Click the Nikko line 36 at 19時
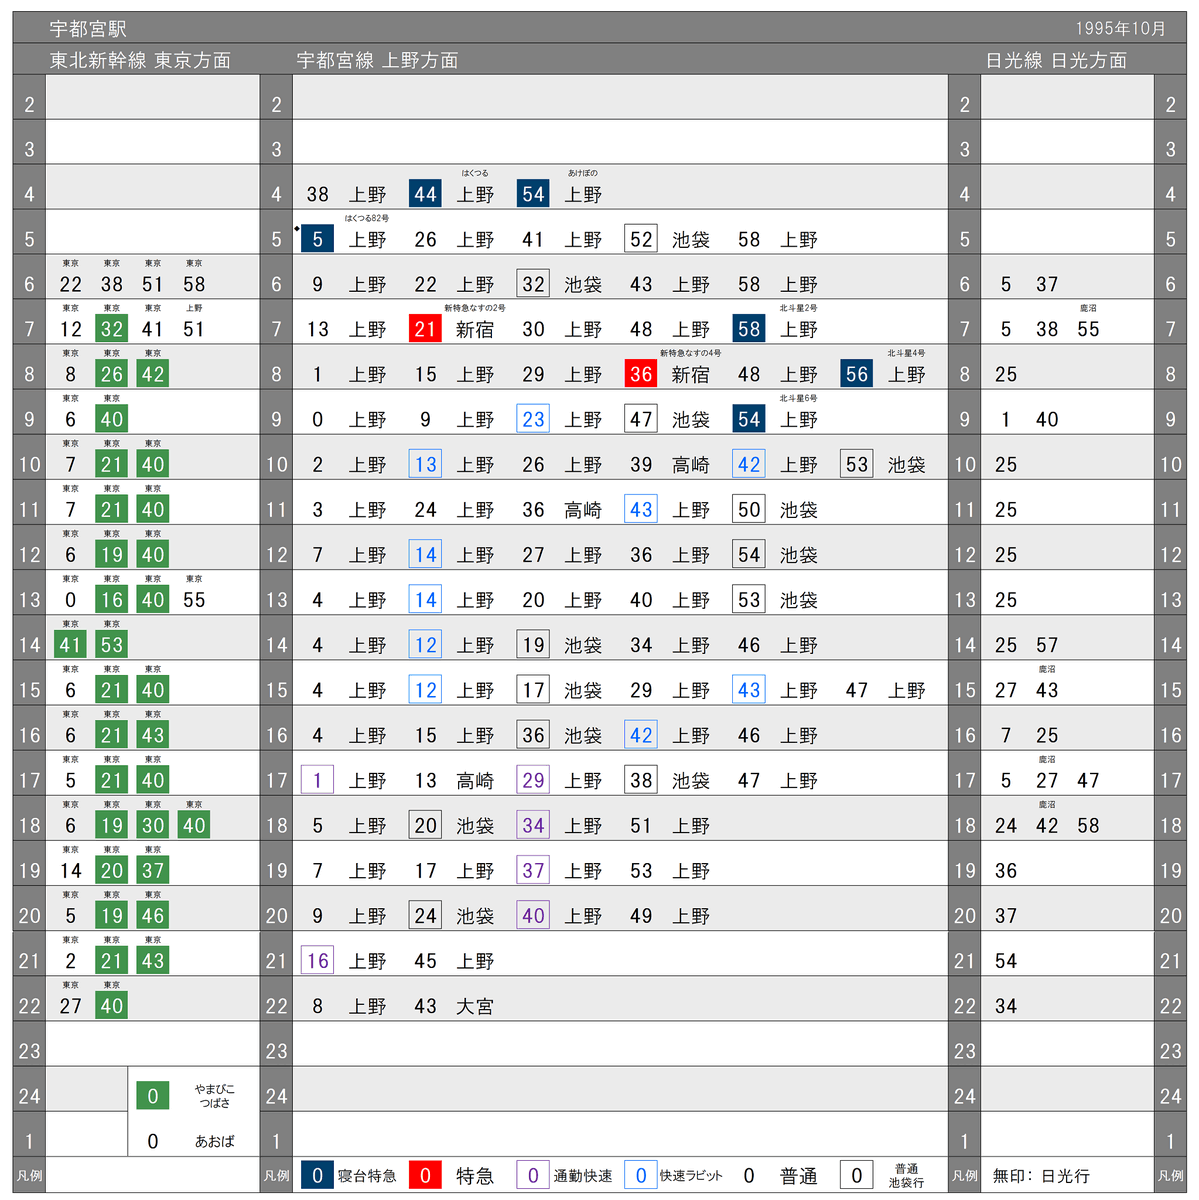Viewport: 1199px width, 1200px height. [1006, 871]
